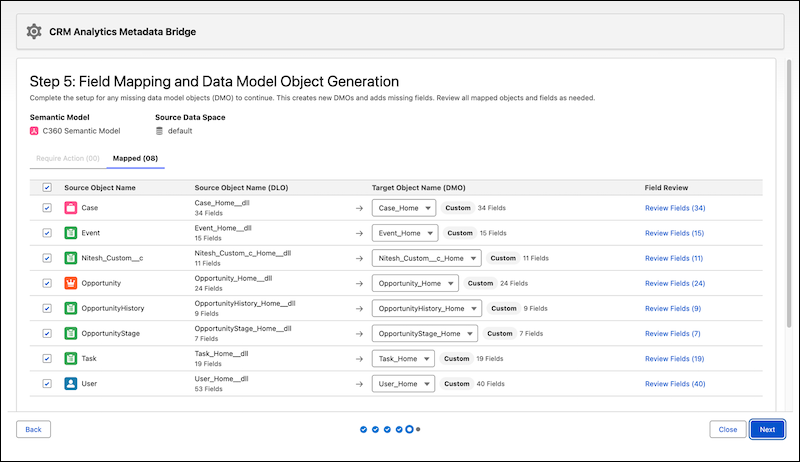Click the OpportunityStage object icon
This screenshot has width=800, height=462.
coord(71,333)
